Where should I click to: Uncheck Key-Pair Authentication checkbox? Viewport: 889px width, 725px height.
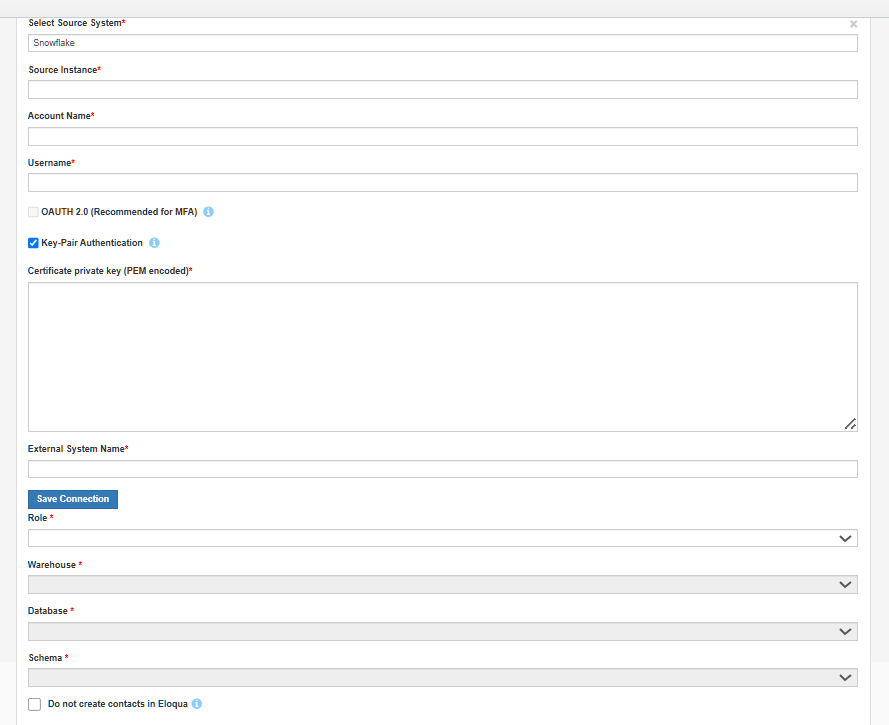tap(33, 243)
